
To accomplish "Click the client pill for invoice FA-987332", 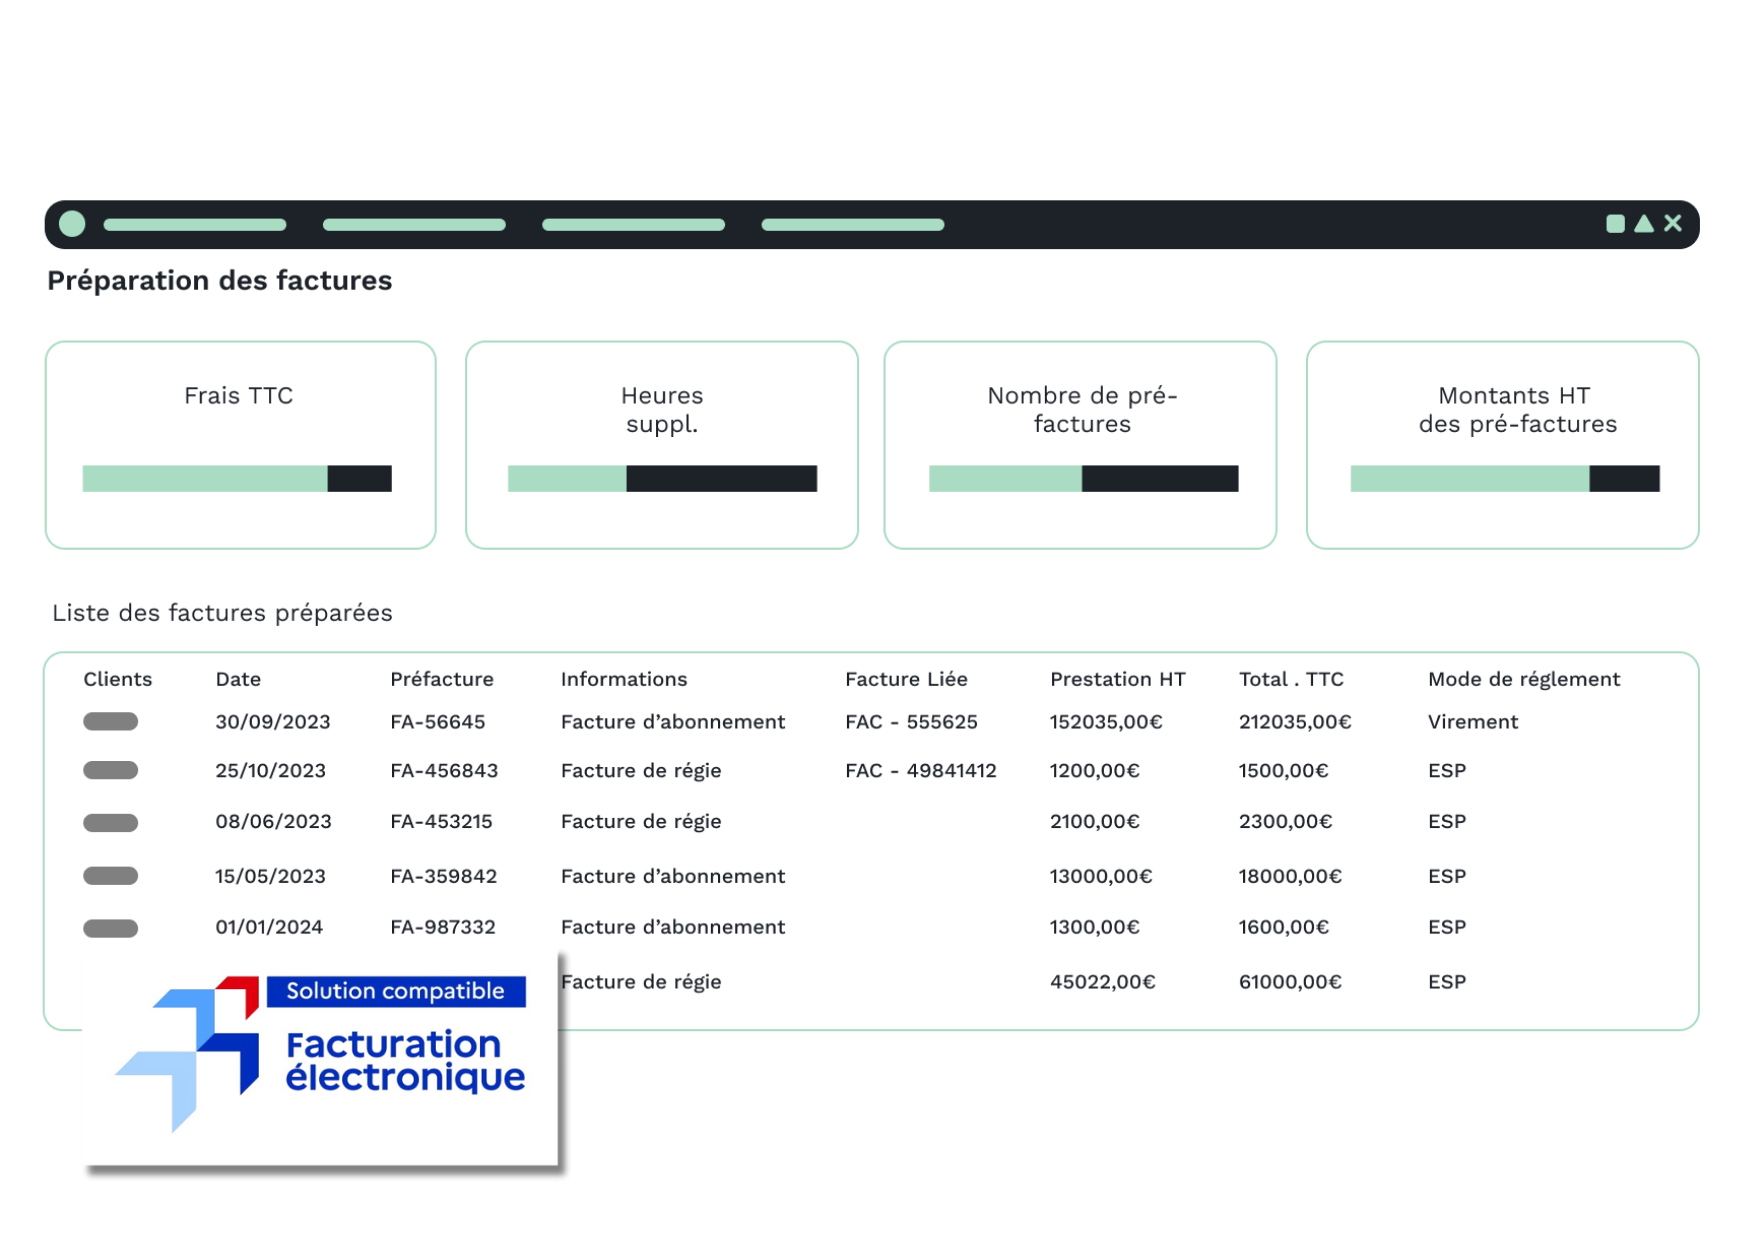I will [111, 928].
